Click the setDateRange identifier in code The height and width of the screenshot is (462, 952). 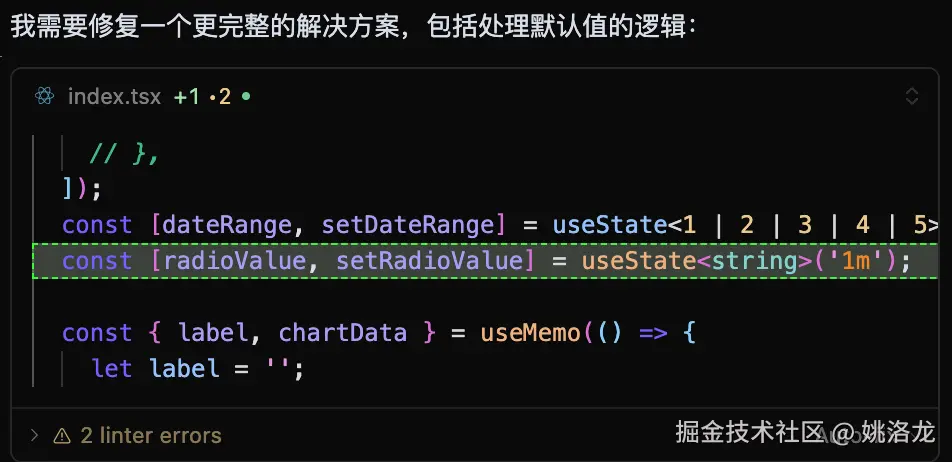(x=409, y=225)
